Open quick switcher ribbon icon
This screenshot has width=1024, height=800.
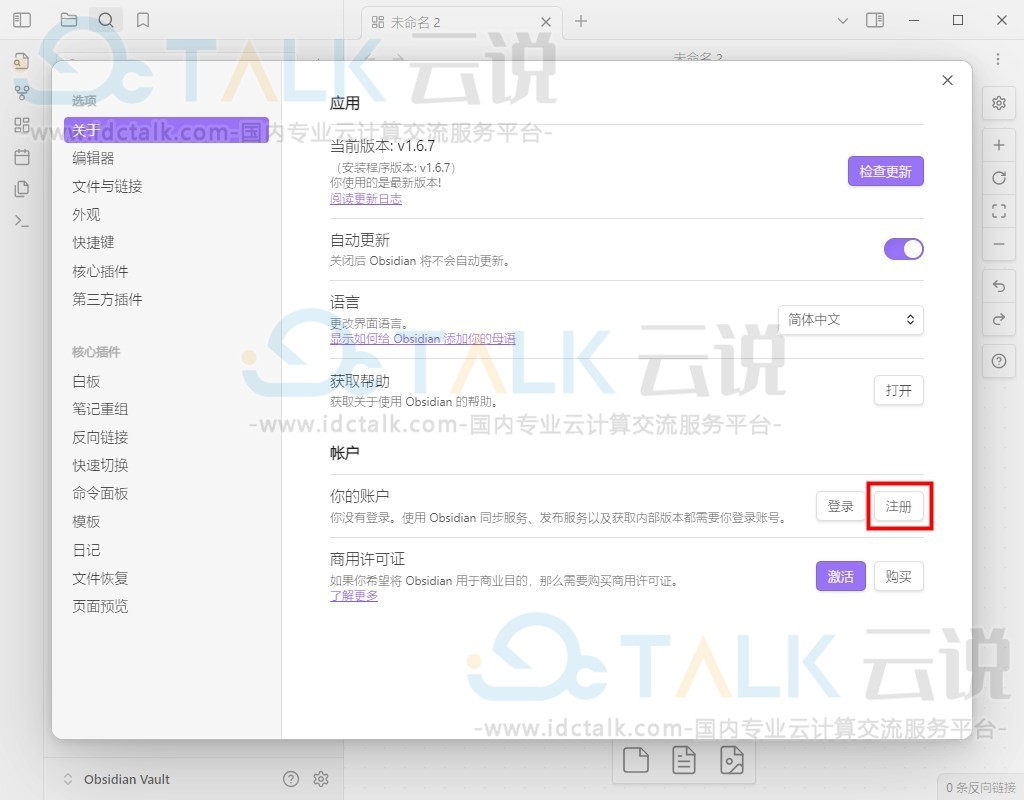[x=22, y=61]
